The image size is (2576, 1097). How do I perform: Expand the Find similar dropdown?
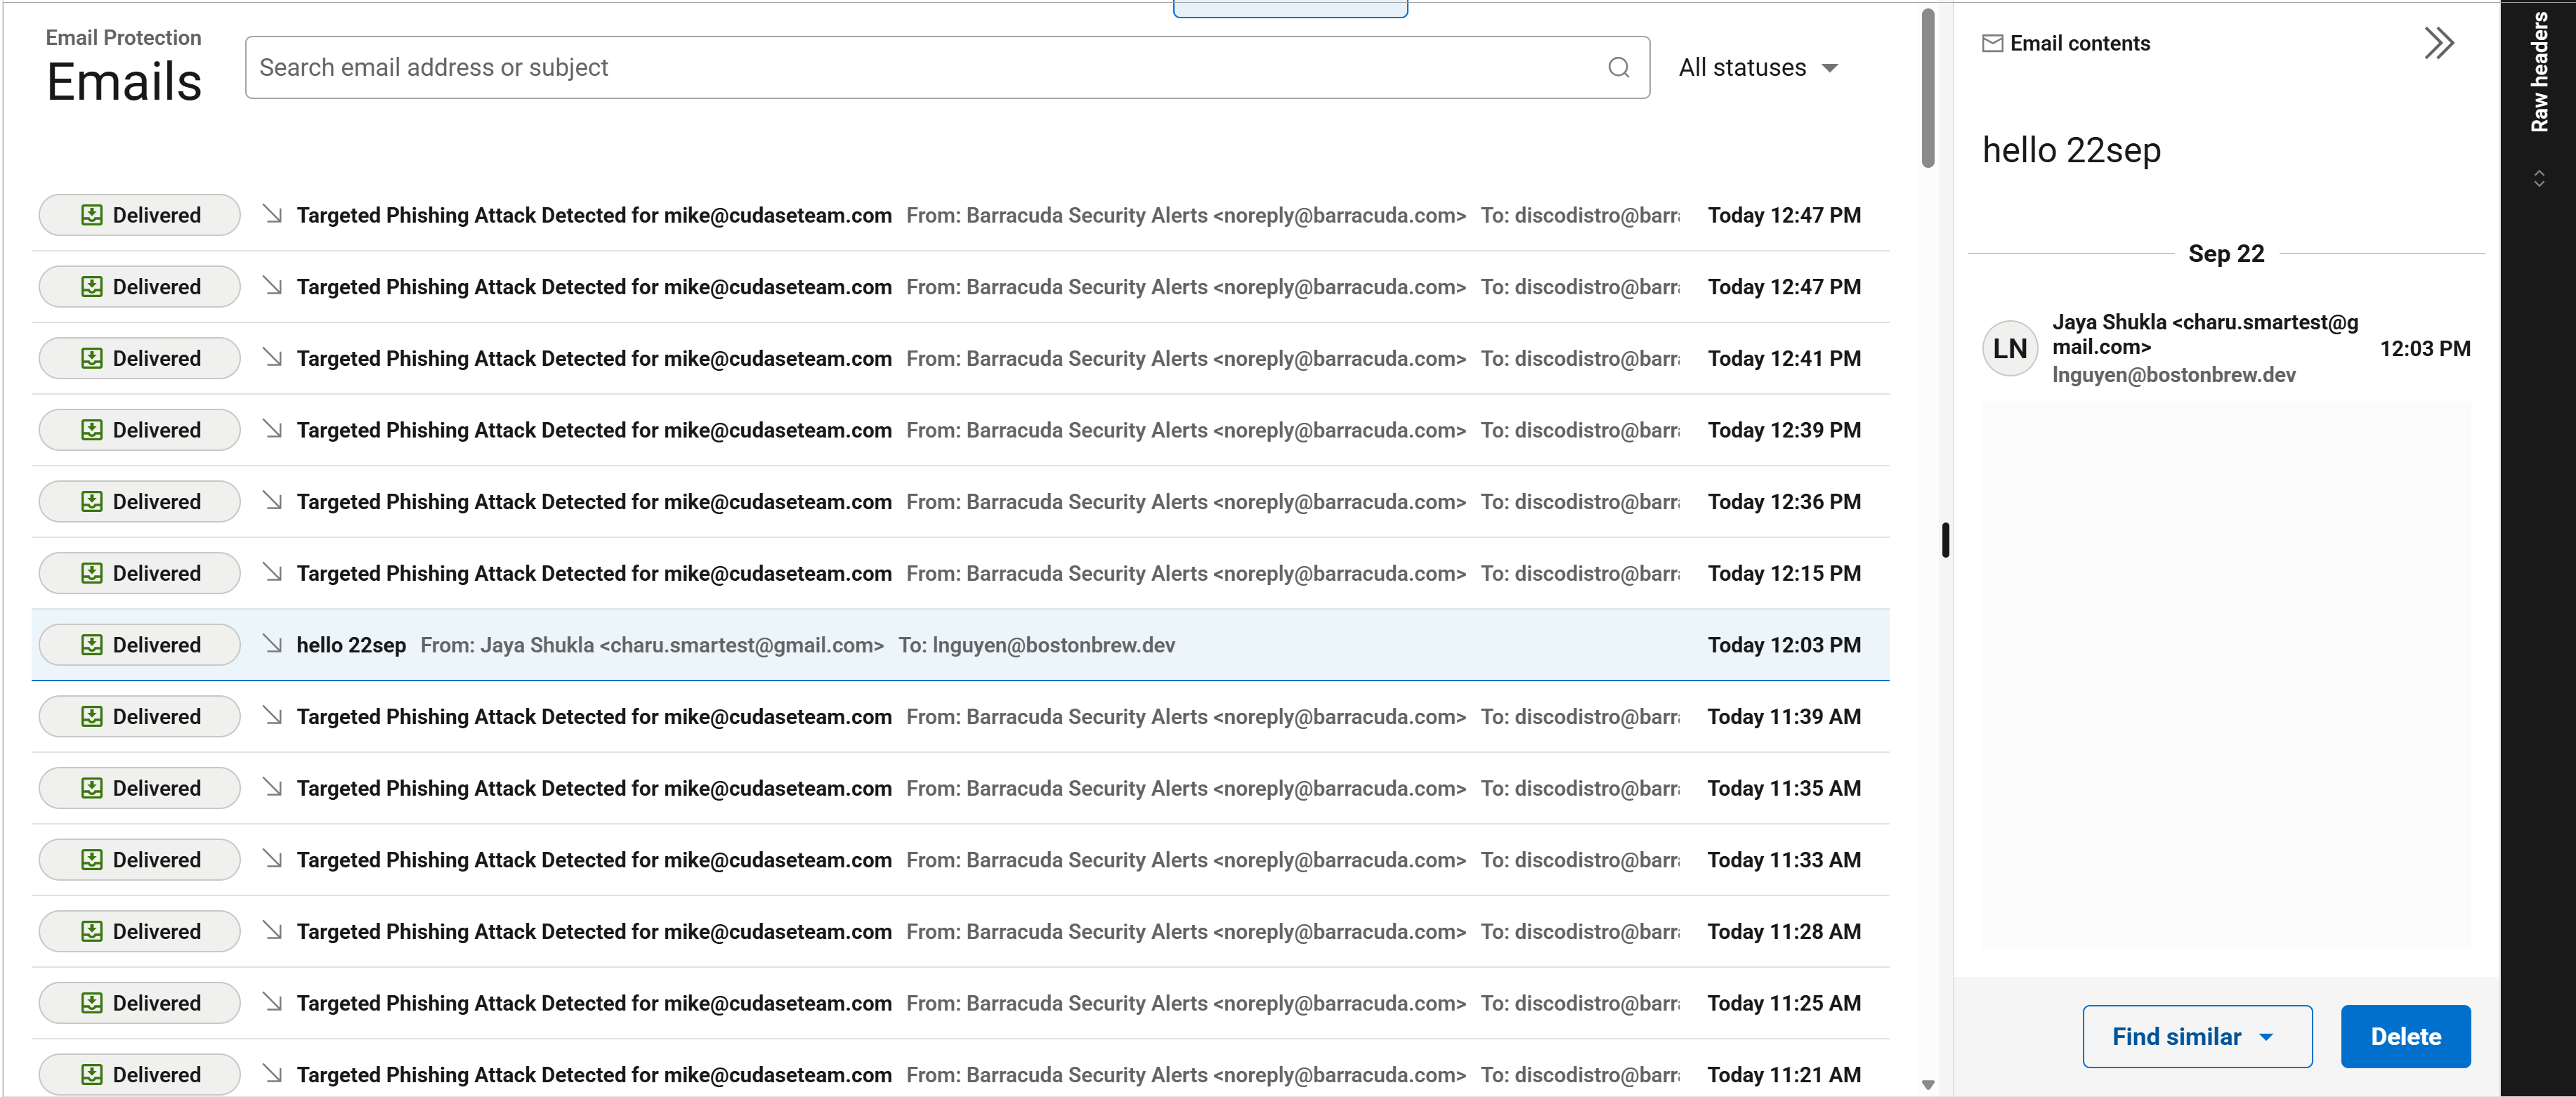[2266, 1037]
